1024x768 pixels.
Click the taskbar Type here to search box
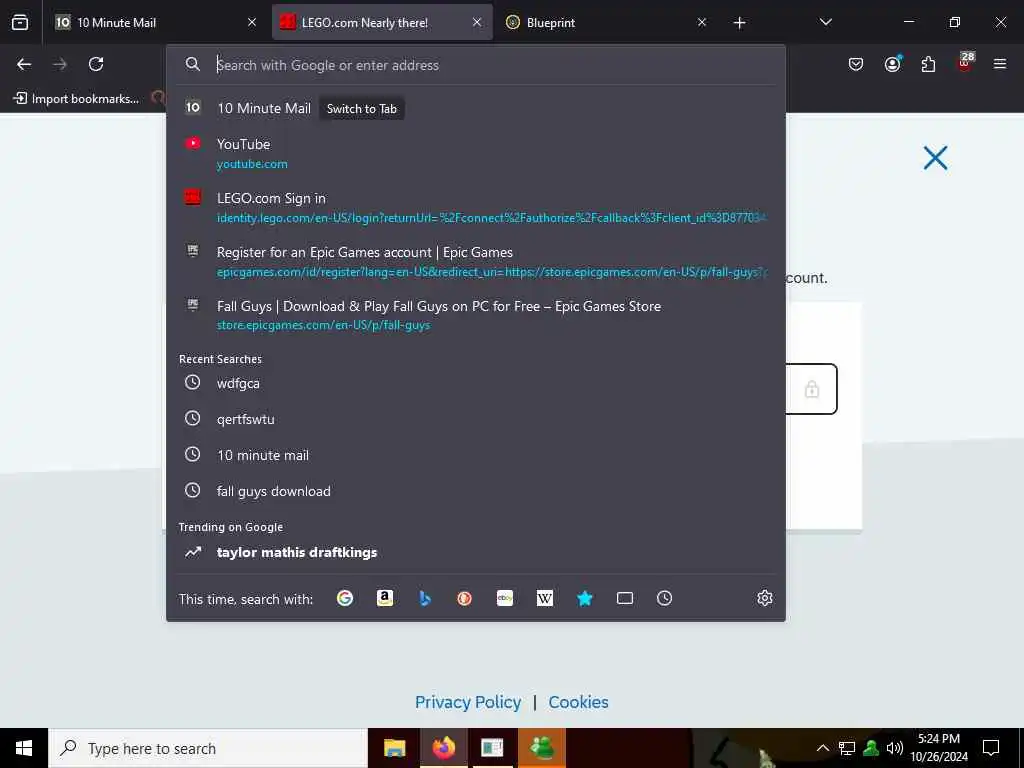tap(208, 748)
